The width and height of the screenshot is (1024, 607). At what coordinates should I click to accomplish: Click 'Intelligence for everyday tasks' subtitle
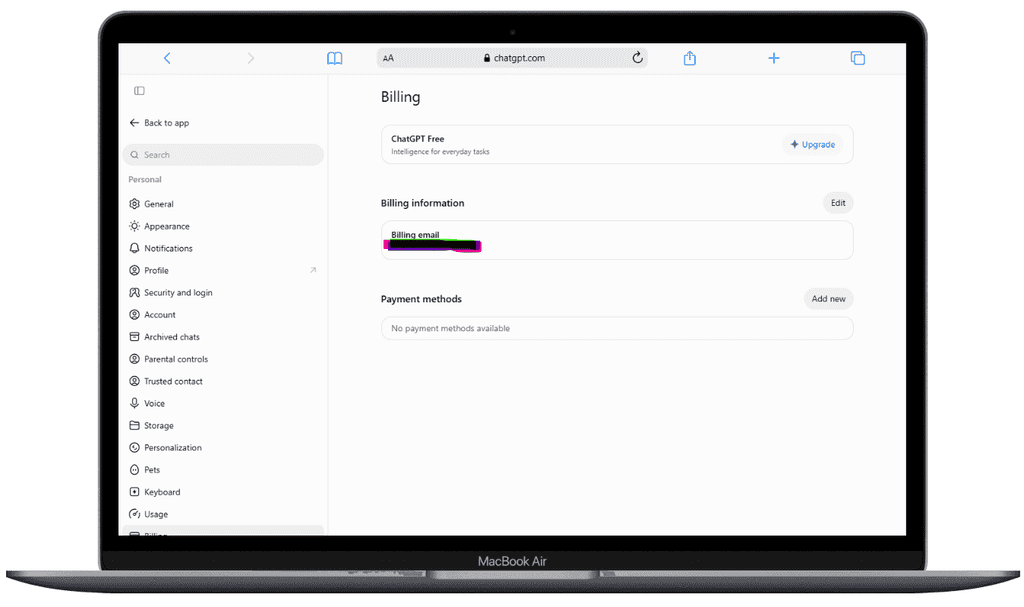pyautogui.click(x=440, y=152)
